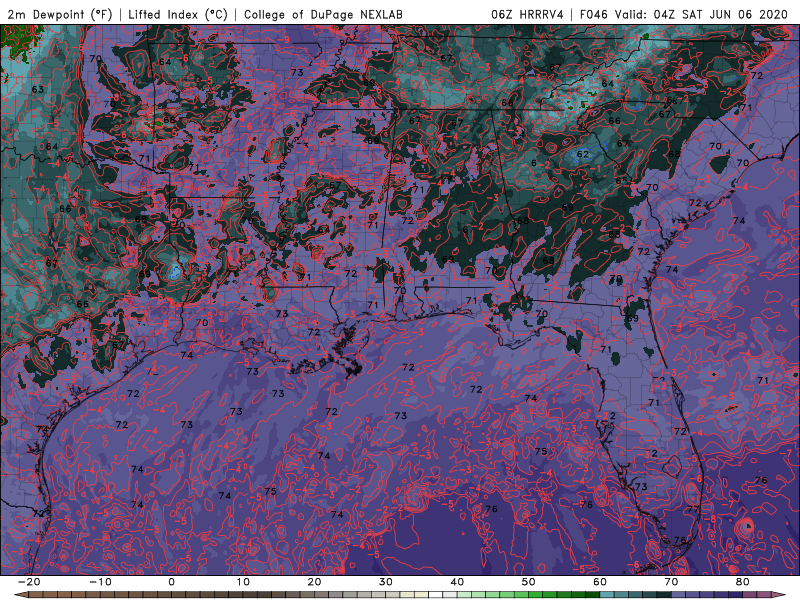This screenshot has height=600, width=800.
Task: Click the '-10' color scale label
Action: tap(100, 582)
